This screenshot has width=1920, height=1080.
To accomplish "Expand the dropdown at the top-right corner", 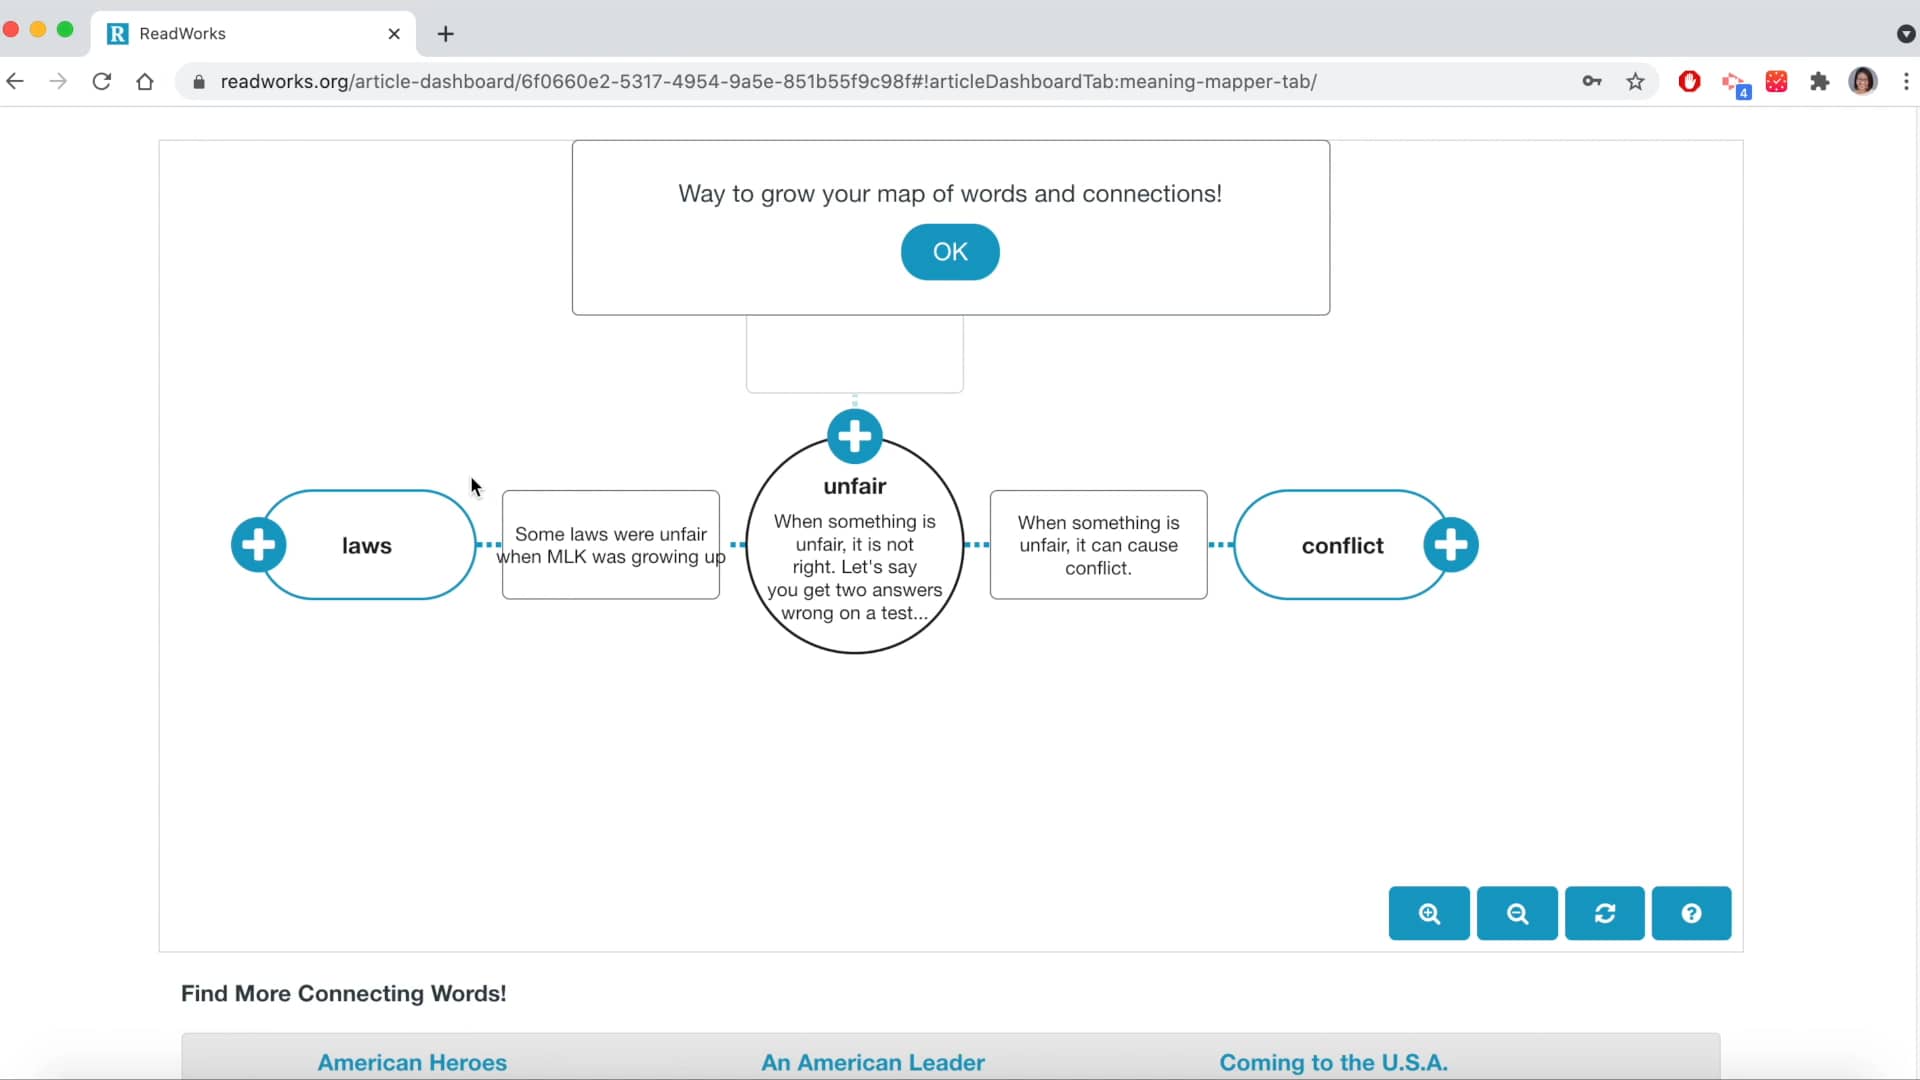I will point(1906,33).
